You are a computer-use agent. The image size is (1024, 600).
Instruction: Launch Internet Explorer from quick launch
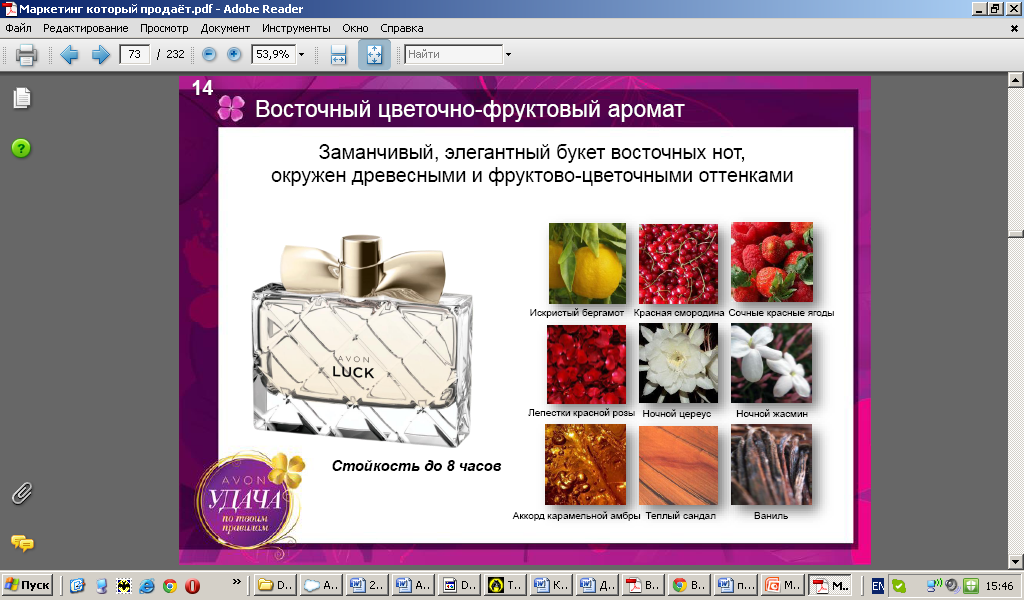pyautogui.click(x=146, y=586)
